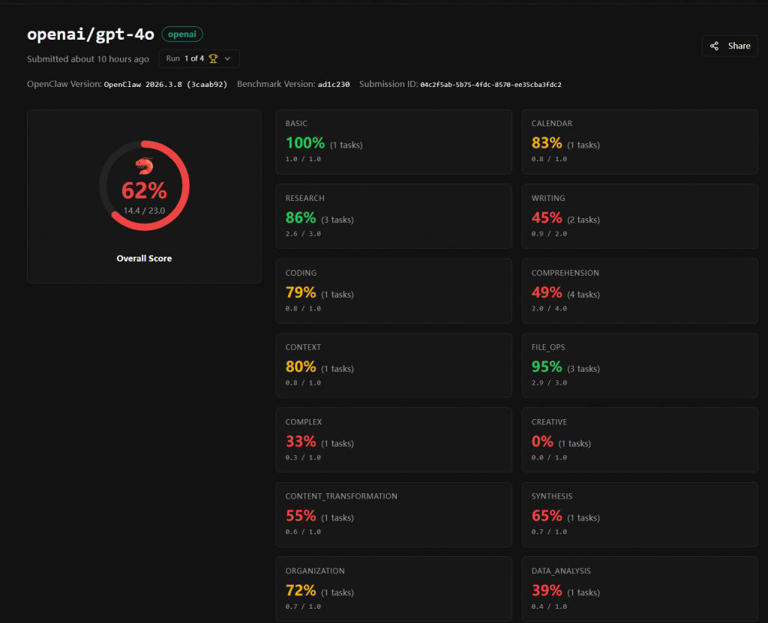Click the COMPREHENSION card heading
The height and width of the screenshot is (623, 768).
[x=565, y=273]
